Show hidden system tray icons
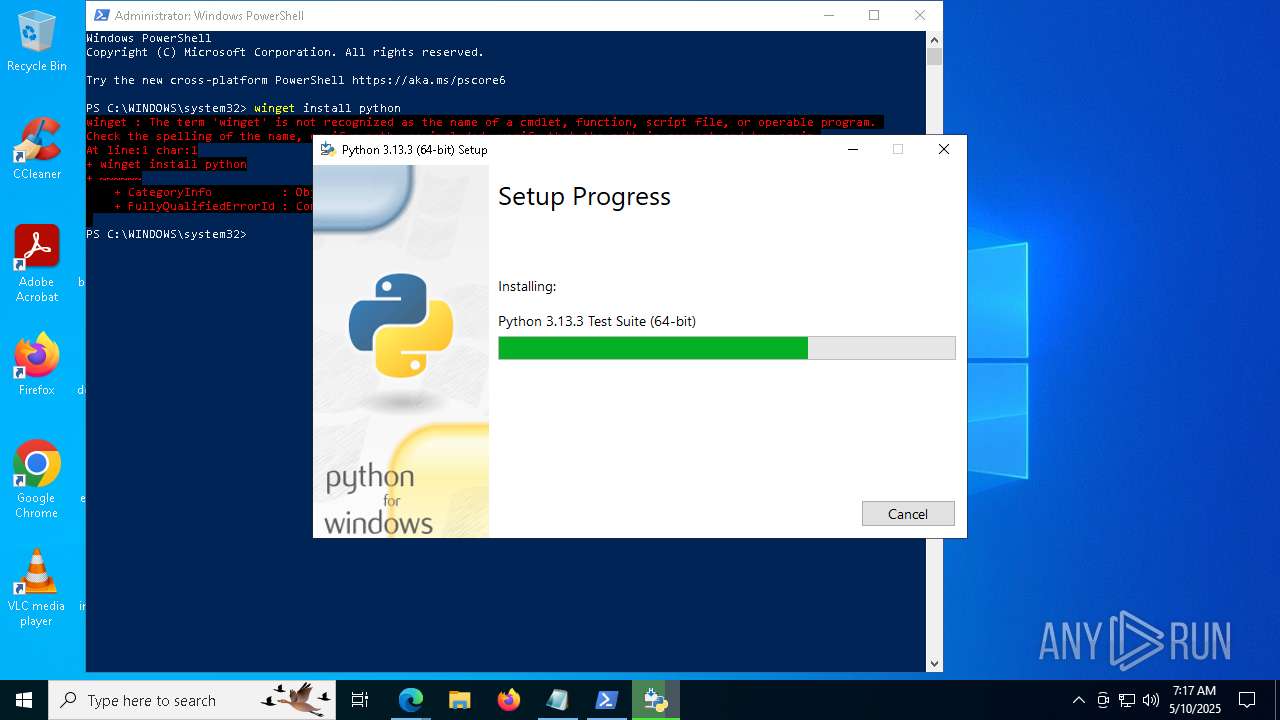 tap(1078, 700)
